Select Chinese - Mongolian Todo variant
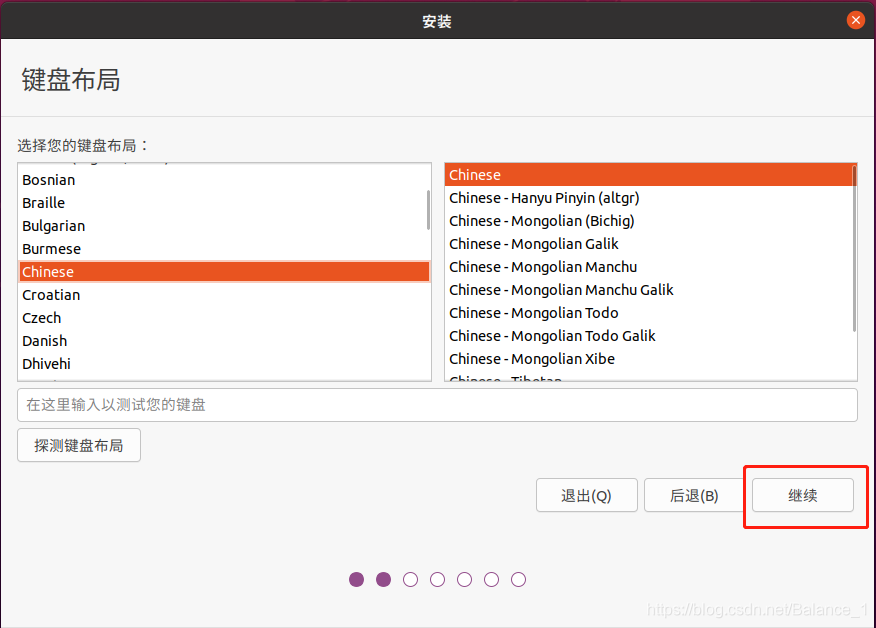Screen dimensions: 876x628 point(650,312)
